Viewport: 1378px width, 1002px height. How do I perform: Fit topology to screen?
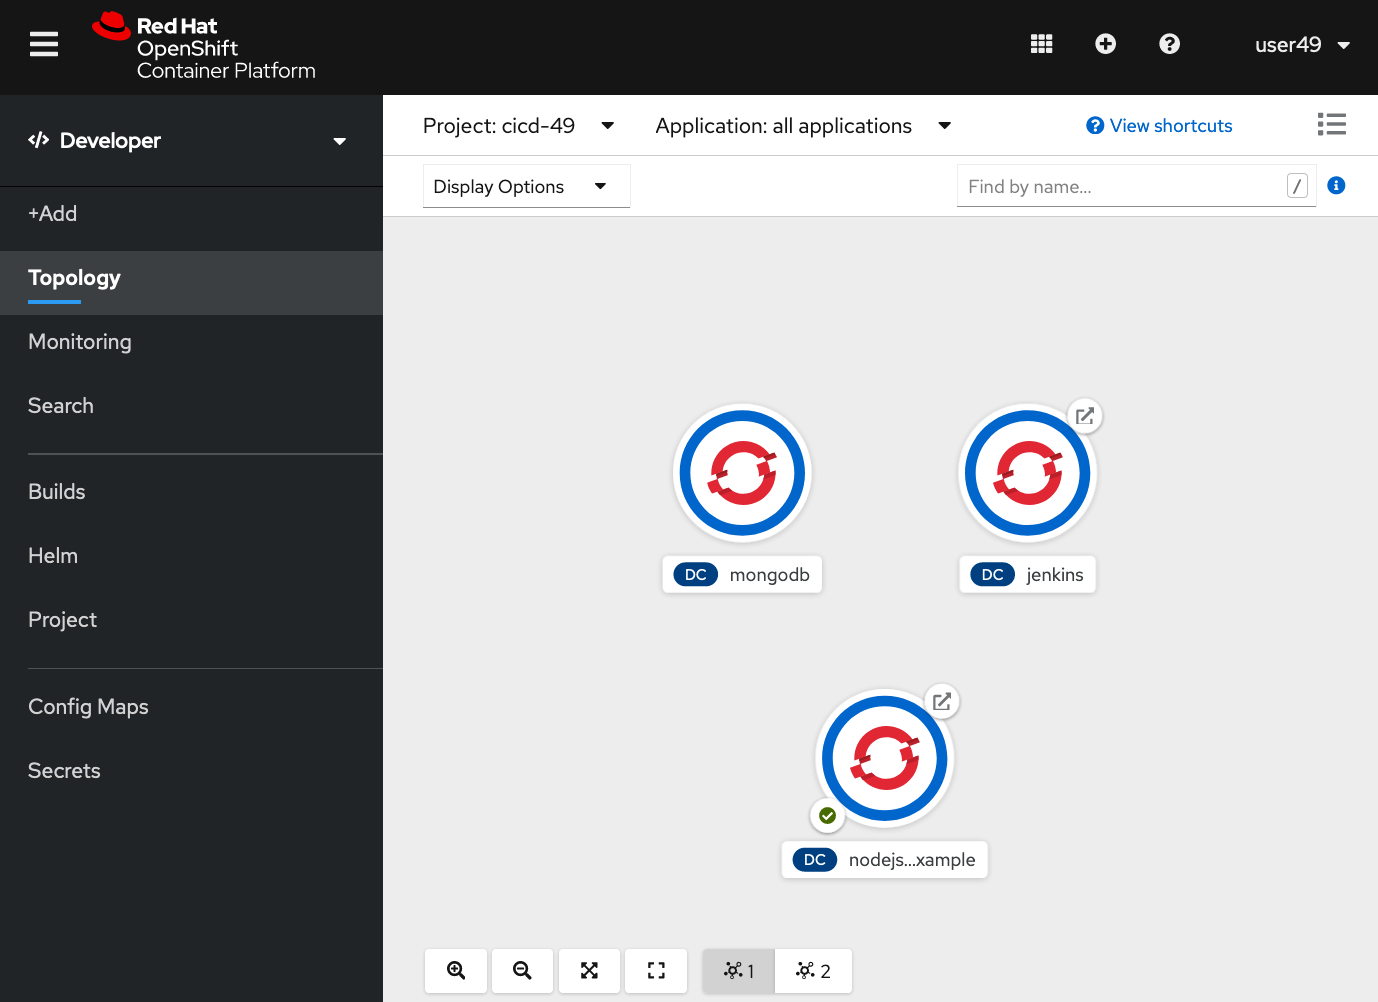[589, 971]
